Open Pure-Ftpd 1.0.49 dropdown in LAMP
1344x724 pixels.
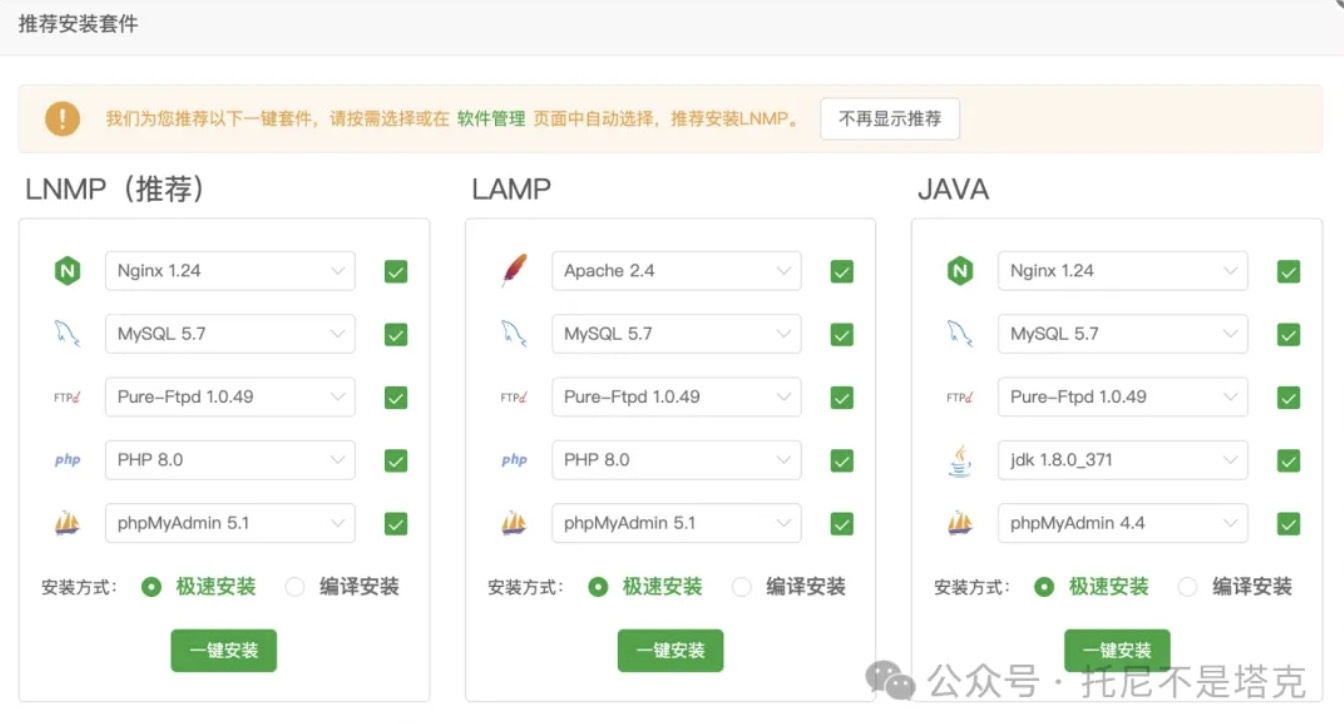click(676, 397)
